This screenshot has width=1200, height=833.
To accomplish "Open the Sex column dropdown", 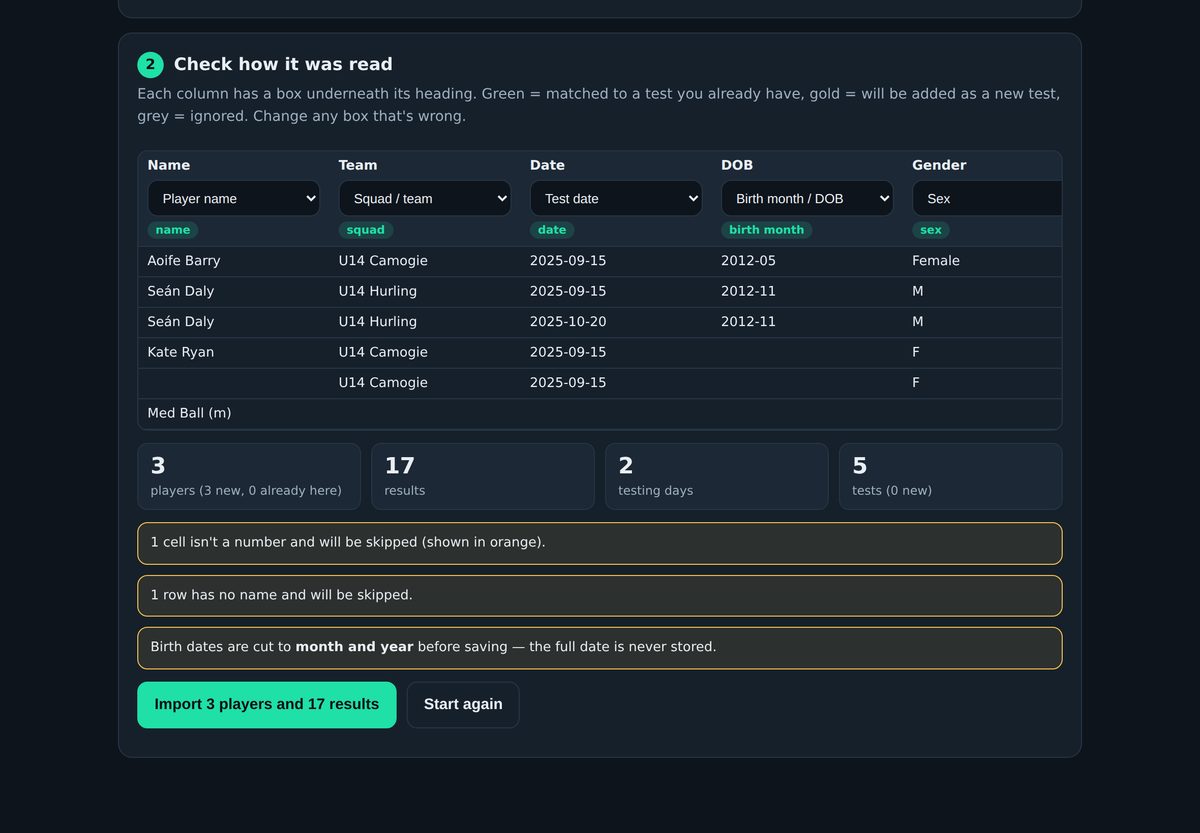I will (x=987, y=198).
